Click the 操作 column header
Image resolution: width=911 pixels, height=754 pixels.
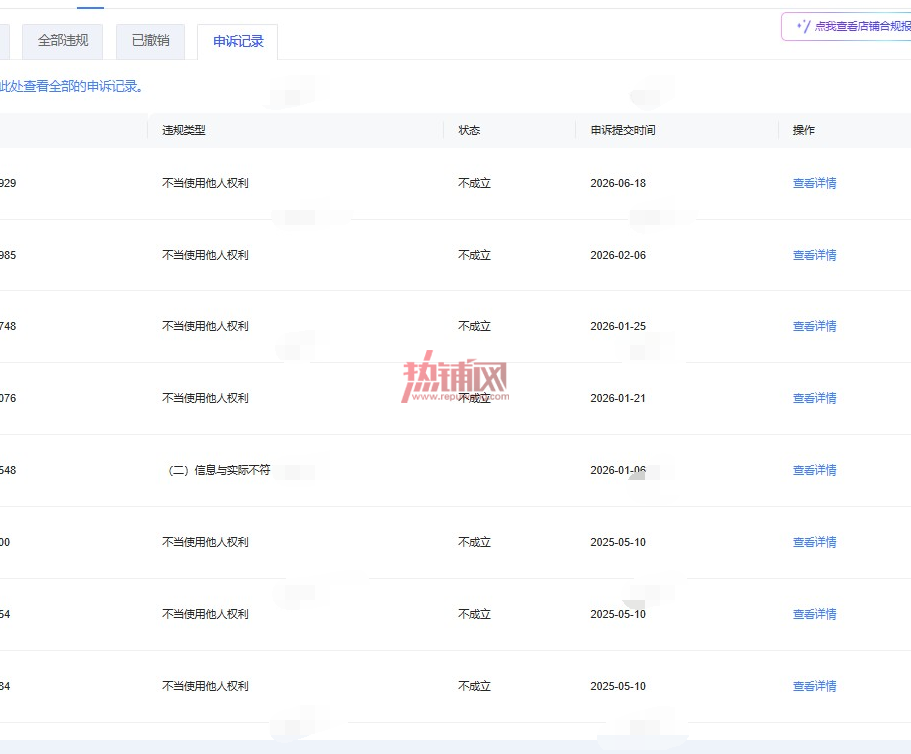804,130
